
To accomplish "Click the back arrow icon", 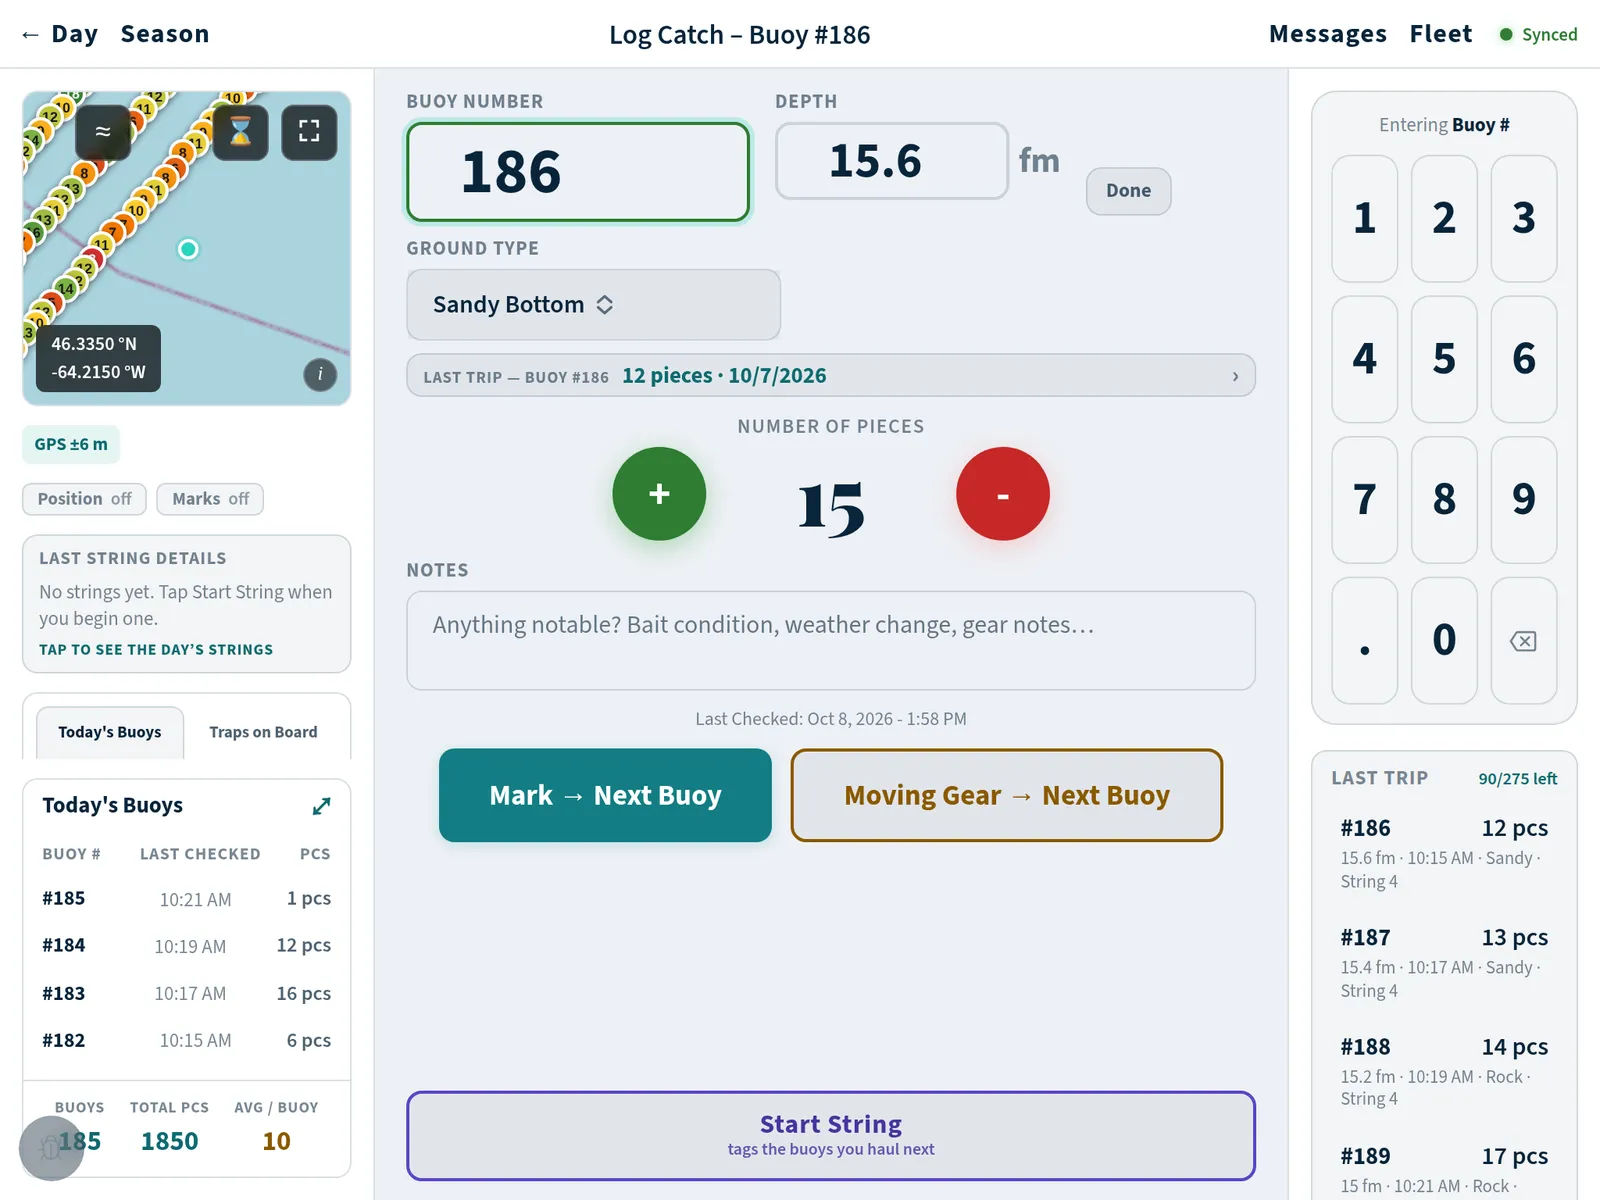I will click(30, 35).
